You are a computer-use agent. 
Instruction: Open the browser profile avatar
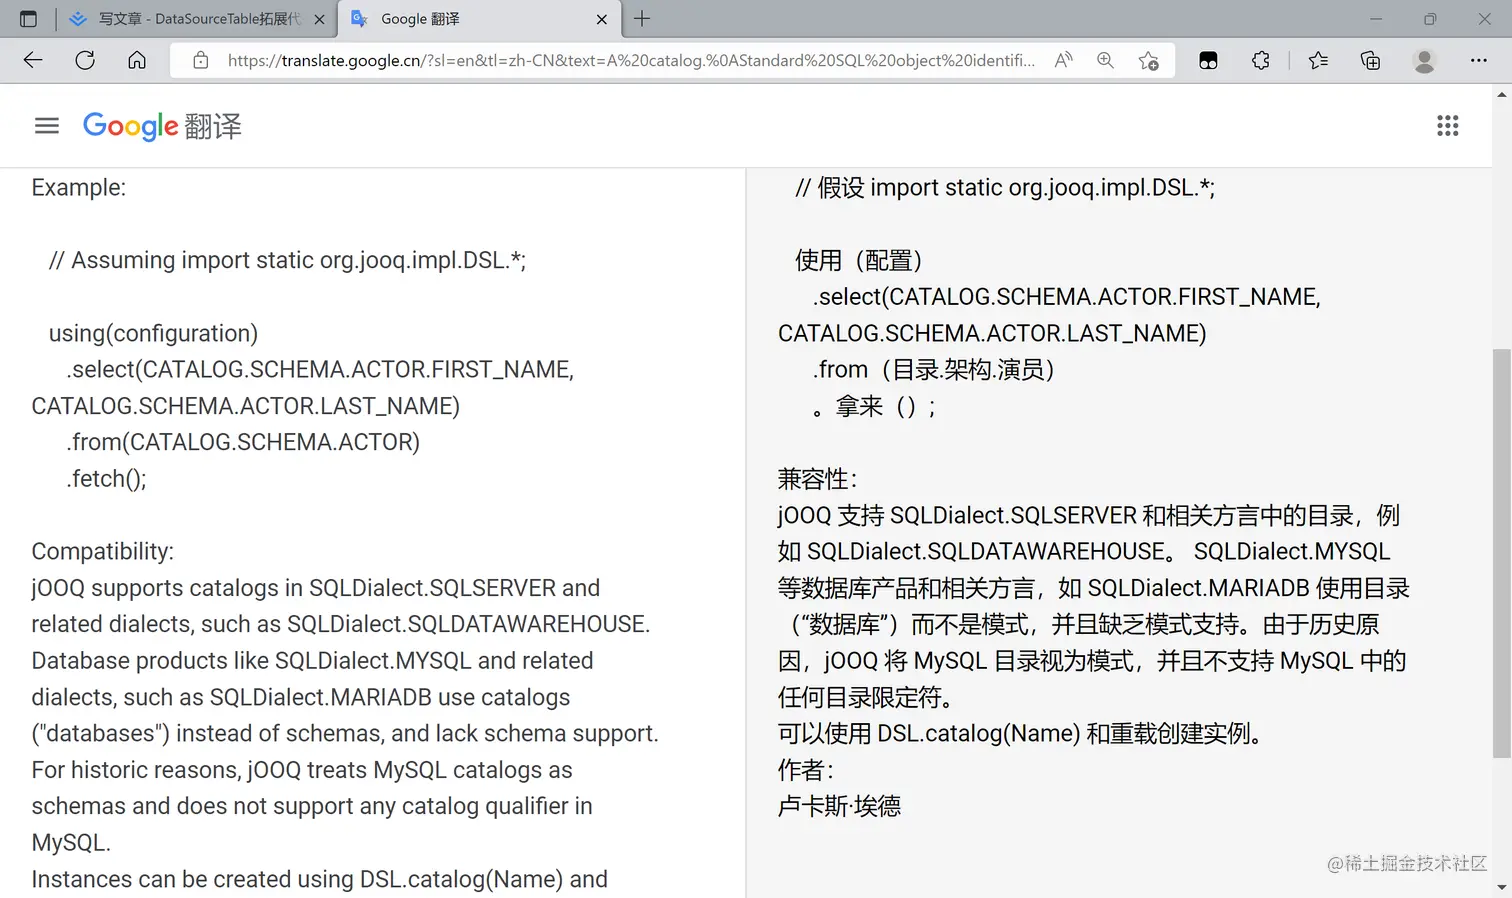pos(1424,60)
